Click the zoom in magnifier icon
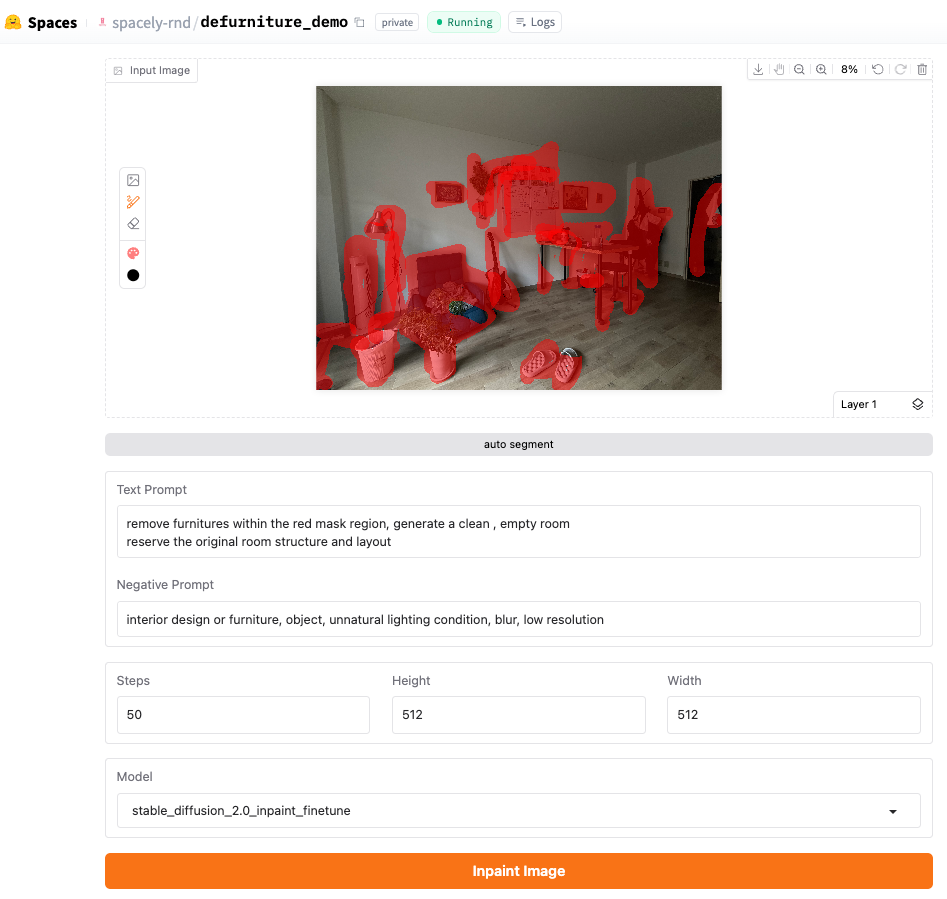Screen dimensions: 947x899 pyautogui.click(x=821, y=69)
